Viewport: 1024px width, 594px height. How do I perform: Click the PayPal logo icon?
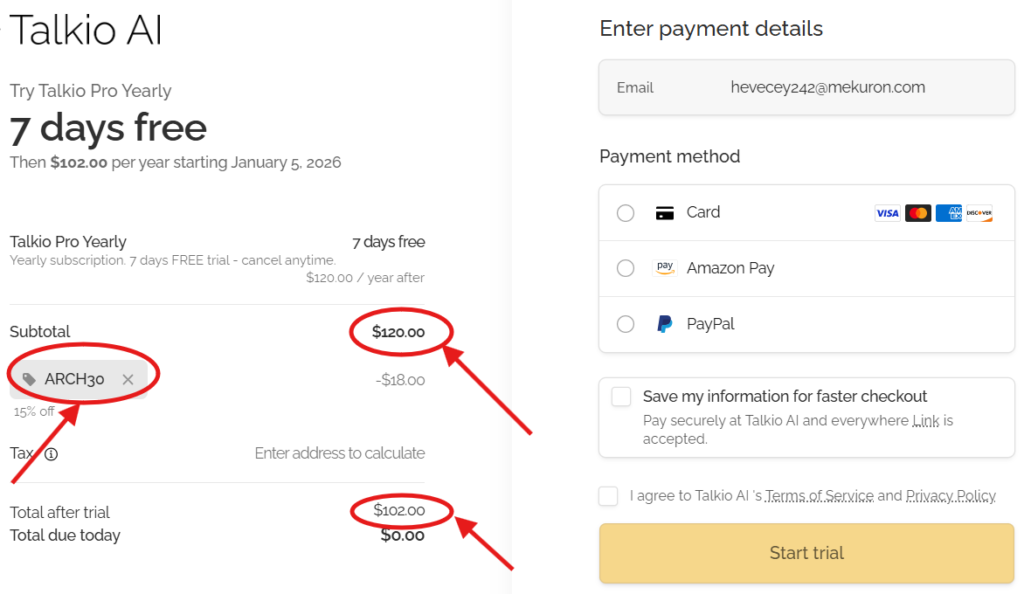click(x=663, y=323)
